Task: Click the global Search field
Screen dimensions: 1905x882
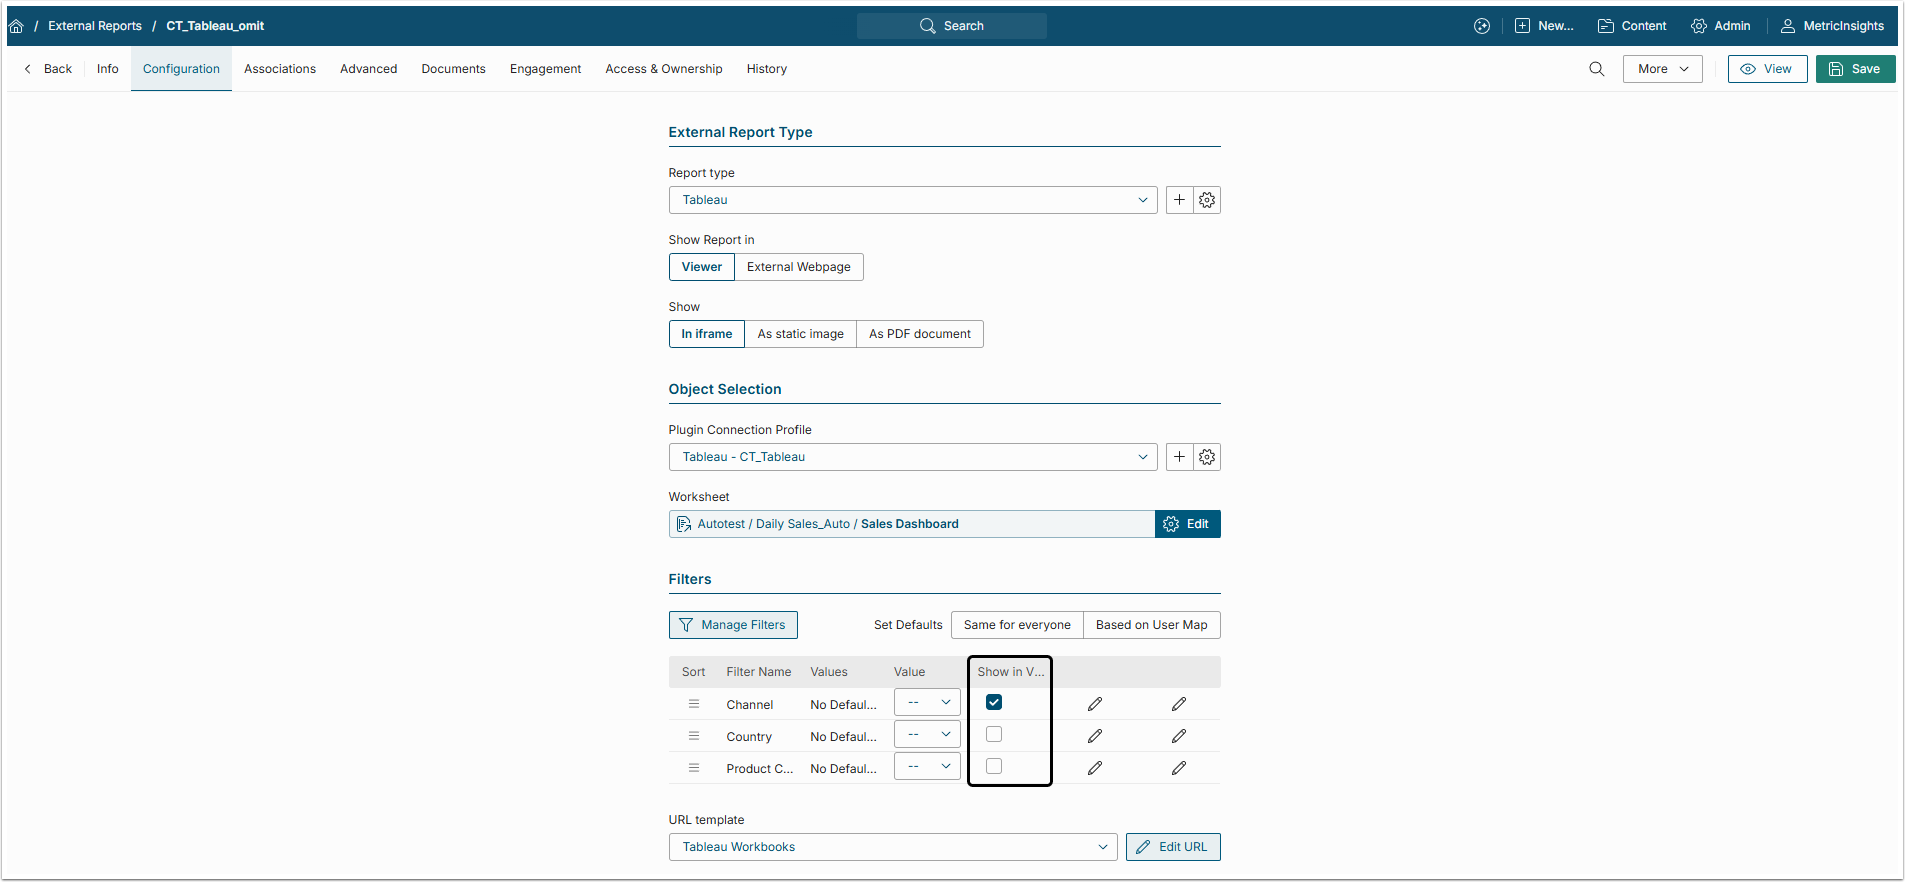Action: [x=952, y=26]
